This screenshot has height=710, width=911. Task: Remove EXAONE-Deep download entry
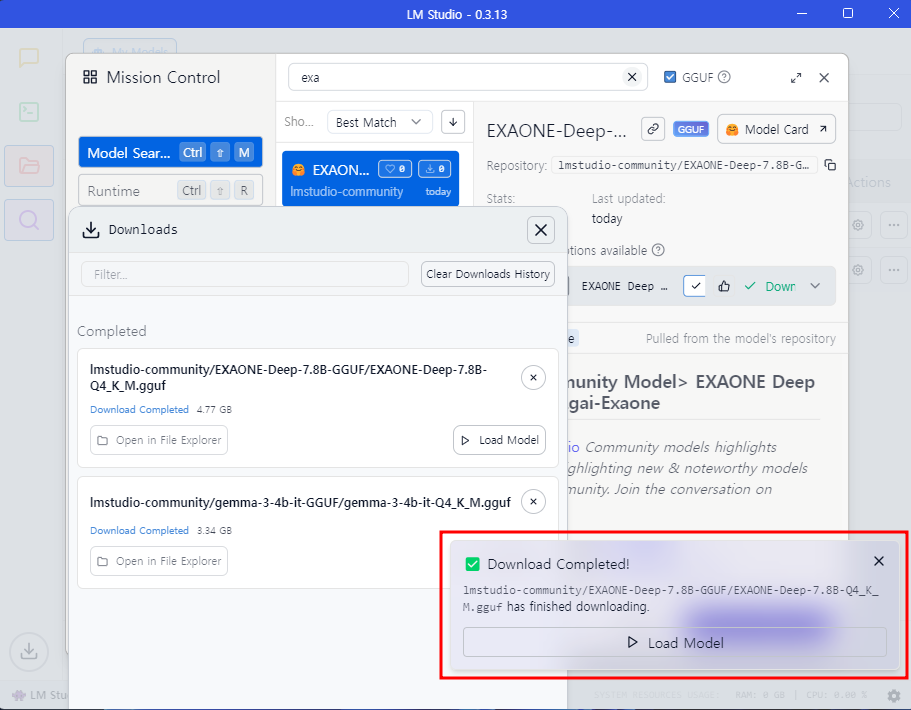point(533,378)
